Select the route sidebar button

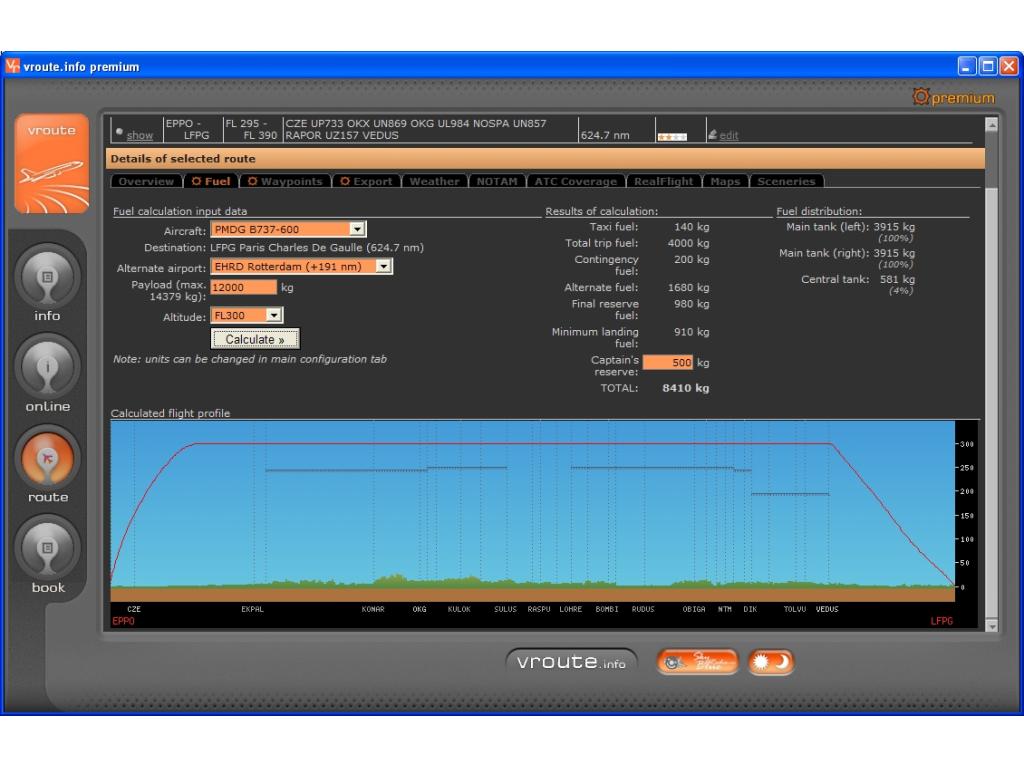tap(47, 466)
